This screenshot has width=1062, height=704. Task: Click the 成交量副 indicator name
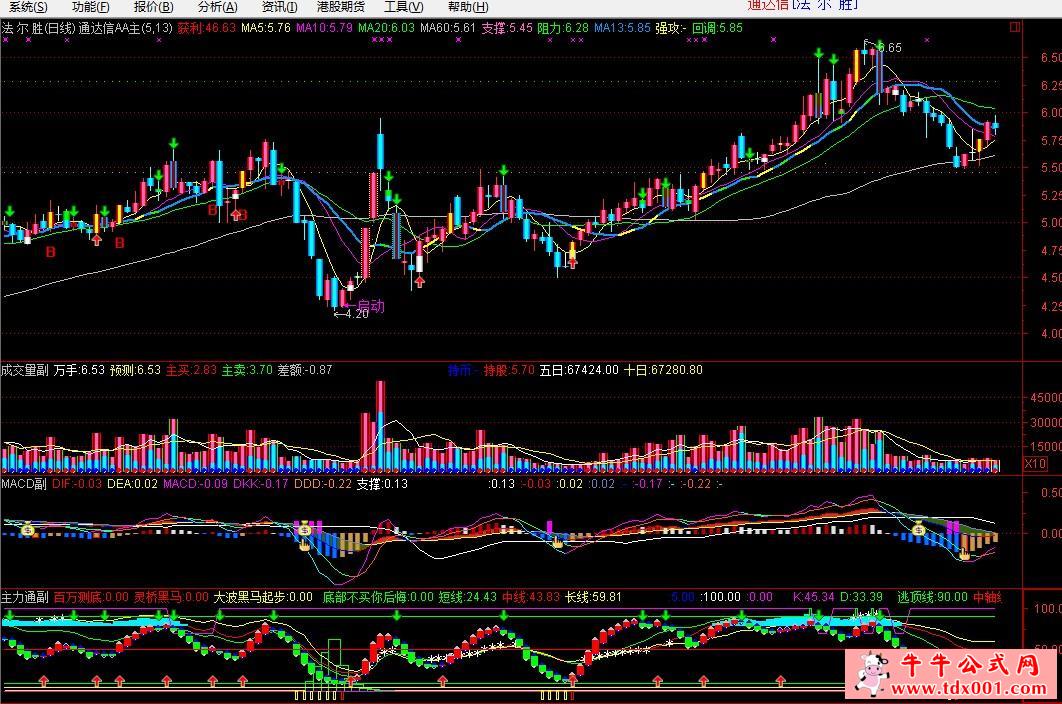(24, 370)
